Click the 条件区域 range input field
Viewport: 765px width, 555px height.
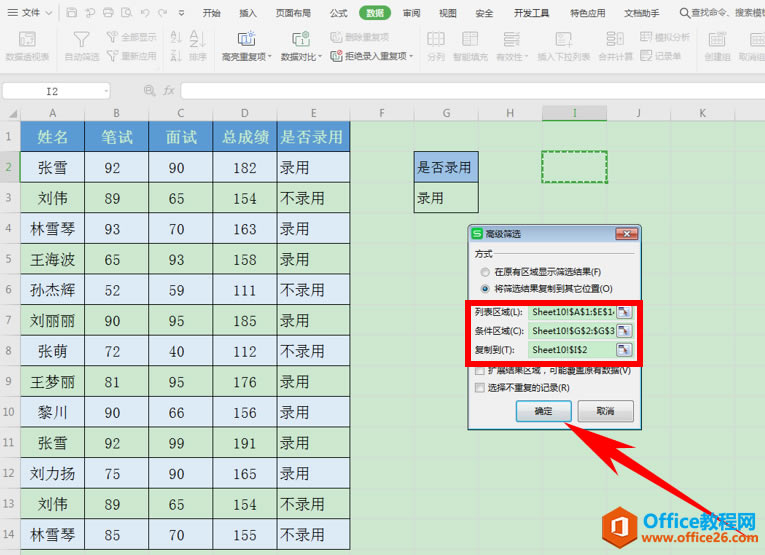tap(572, 331)
